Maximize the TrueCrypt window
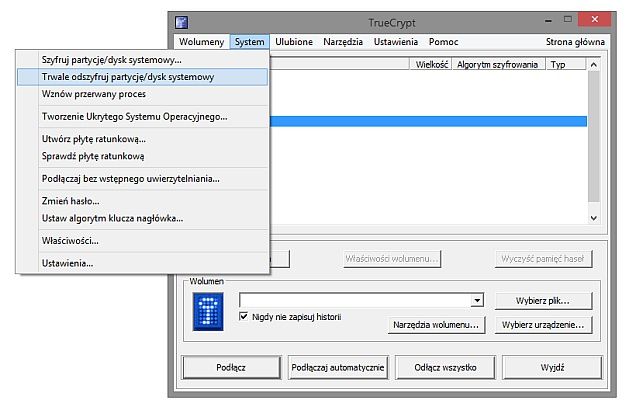The image size is (630, 407). point(568,19)
